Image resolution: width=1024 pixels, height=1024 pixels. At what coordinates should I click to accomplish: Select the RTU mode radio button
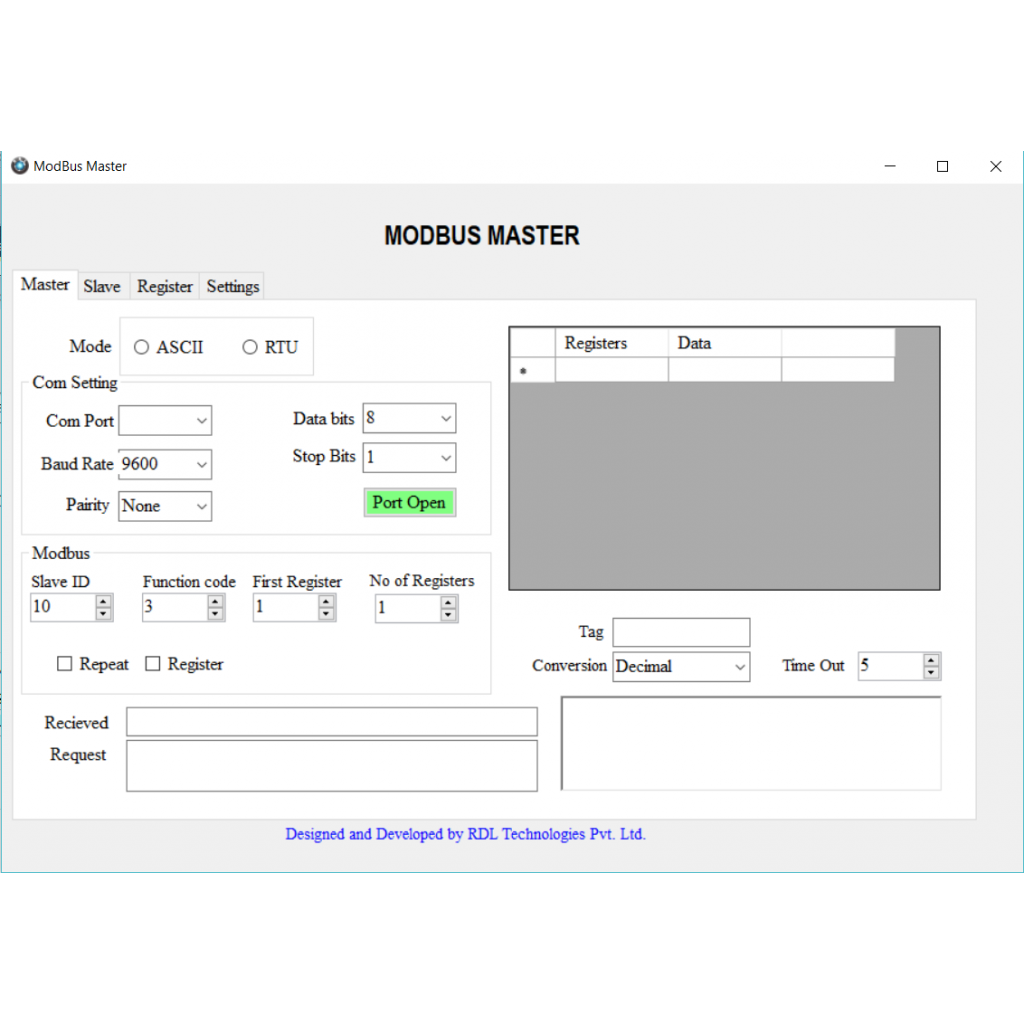249,347
